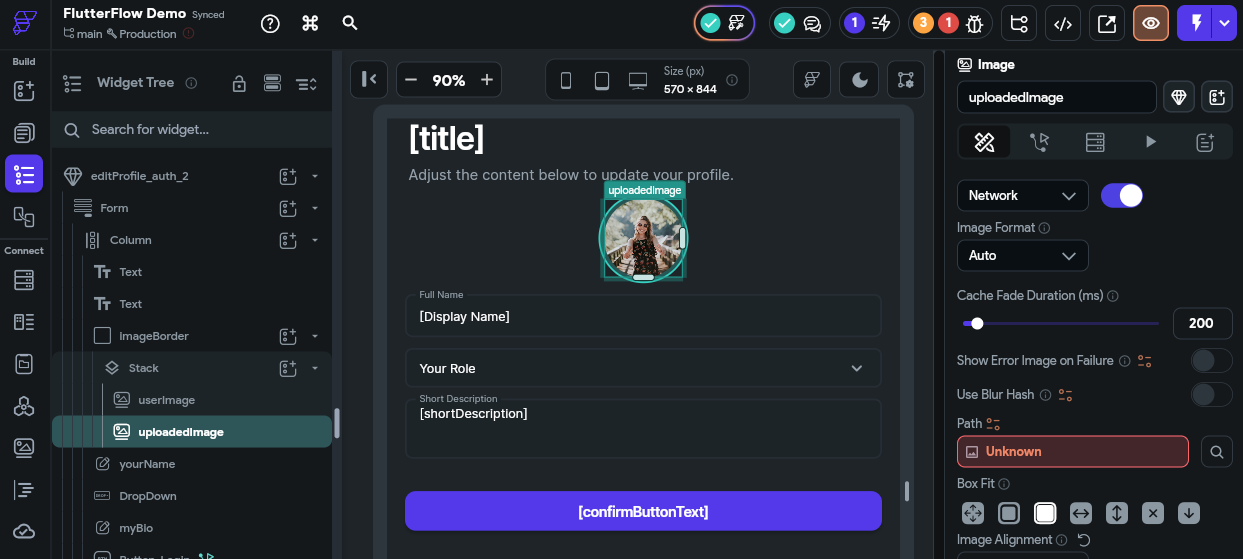Viewport: 1243px width, 559px height.
Task: Adjust the Cache Fade Duration slider
Action: tap(1060, 323)
